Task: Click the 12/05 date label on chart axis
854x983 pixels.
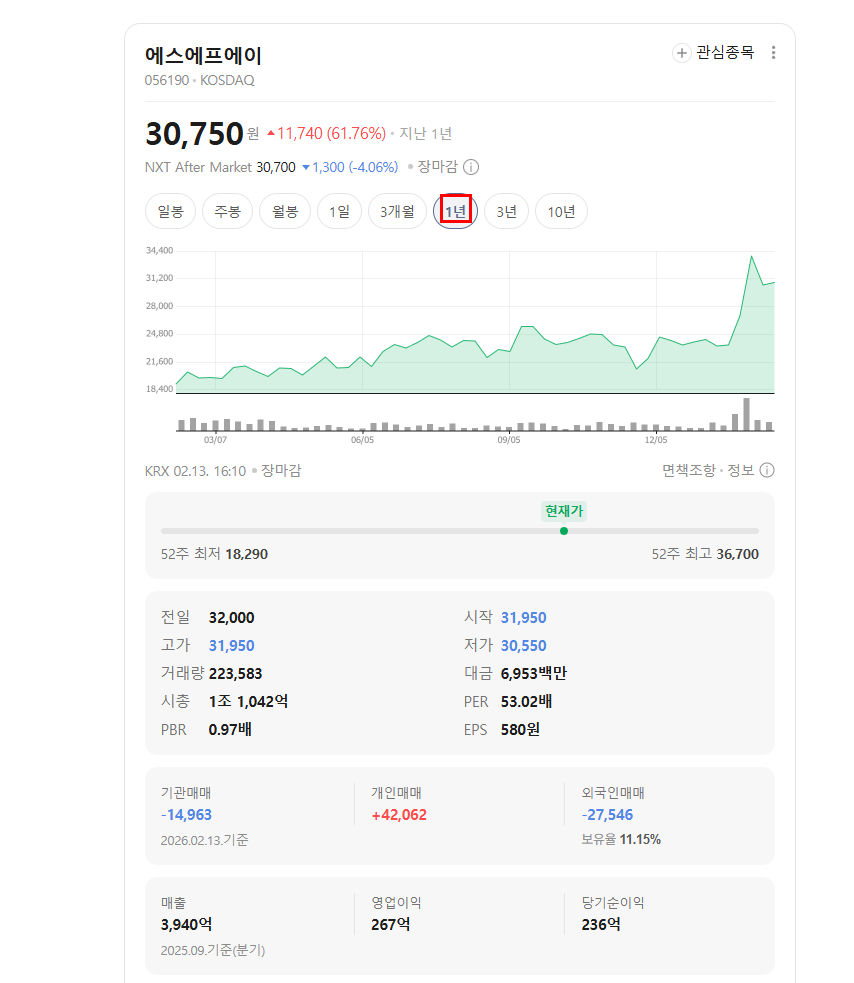Action: point(656,440)
